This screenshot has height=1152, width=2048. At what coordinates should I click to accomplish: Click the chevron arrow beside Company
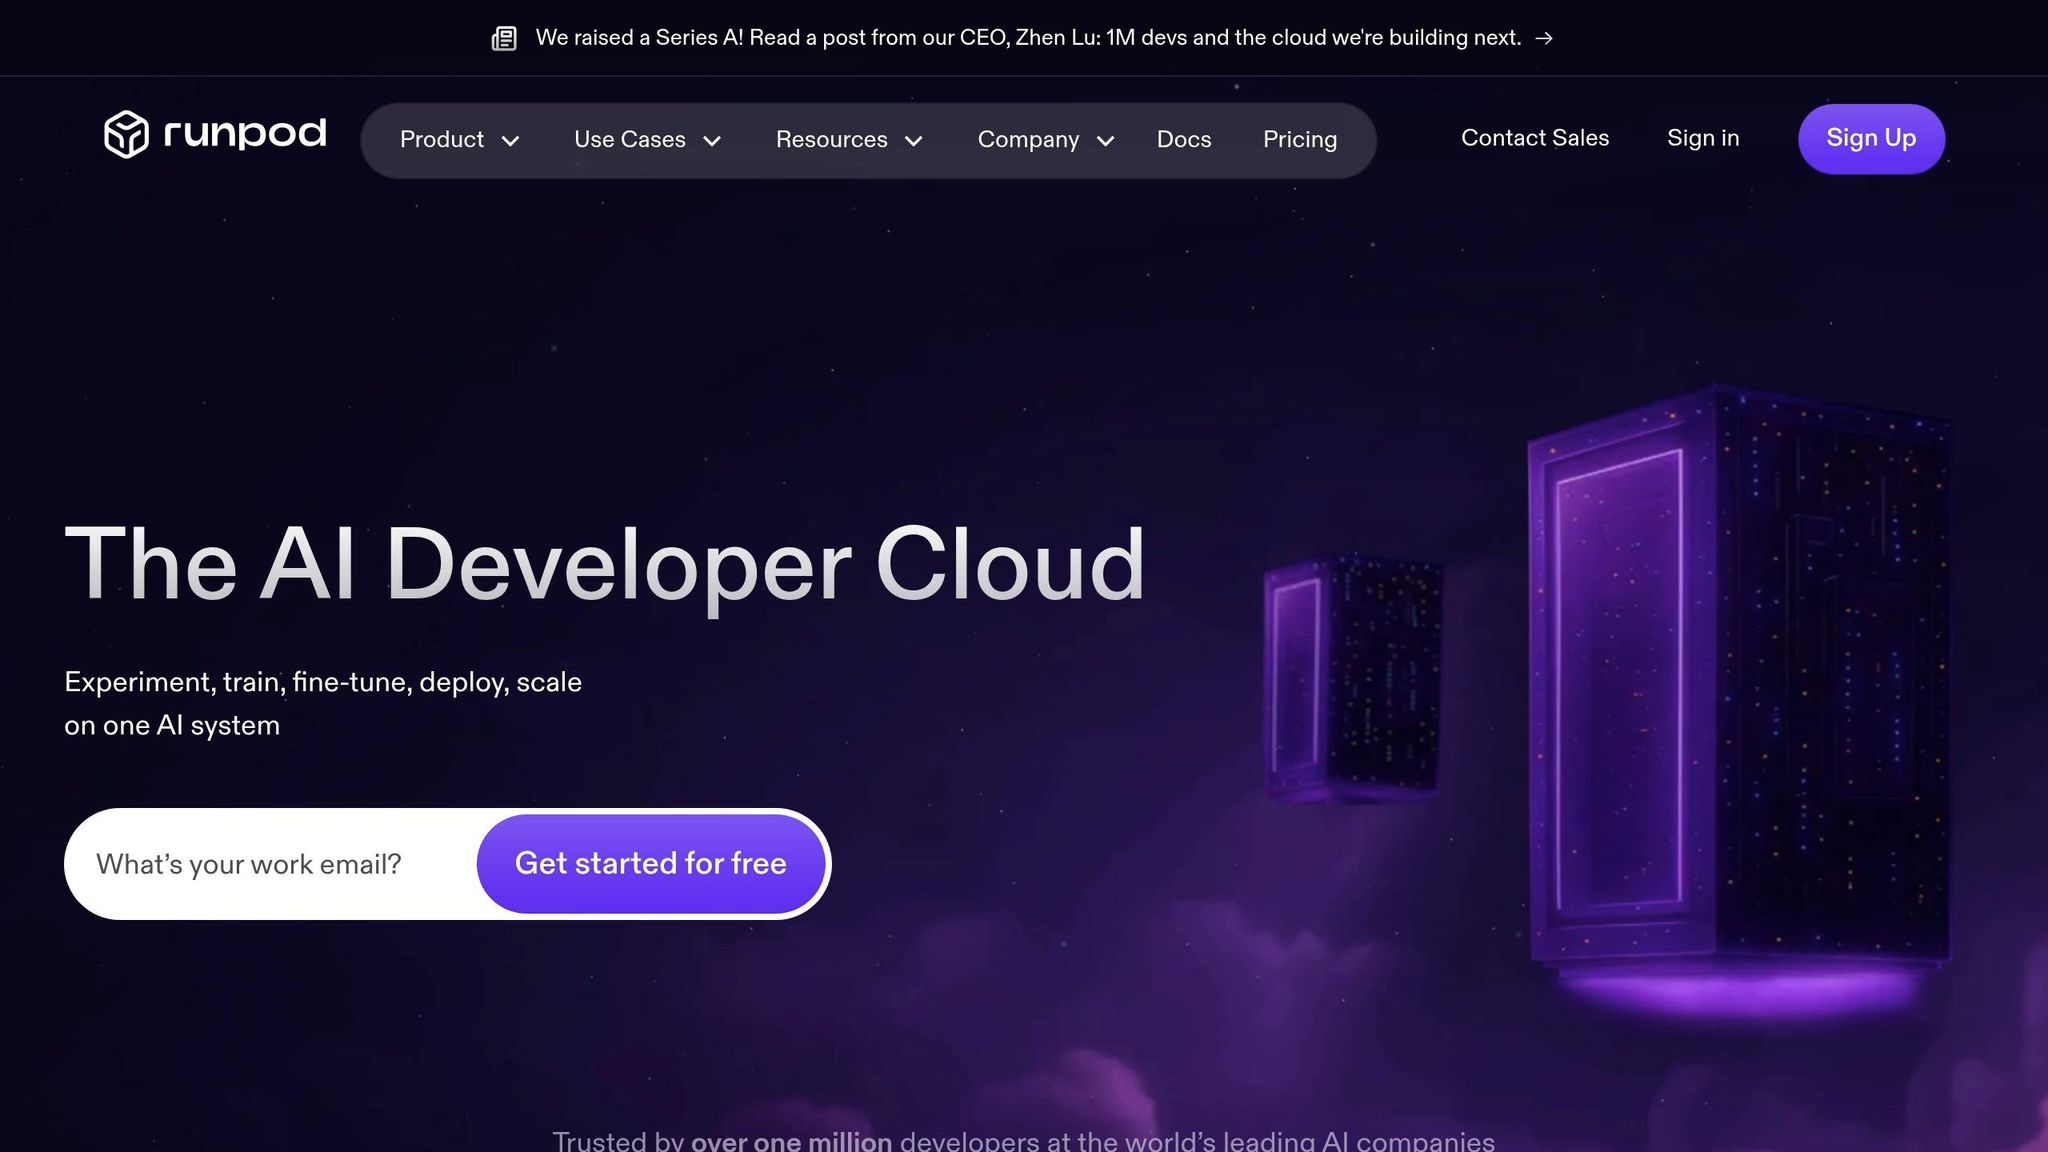pos(1105,141)
